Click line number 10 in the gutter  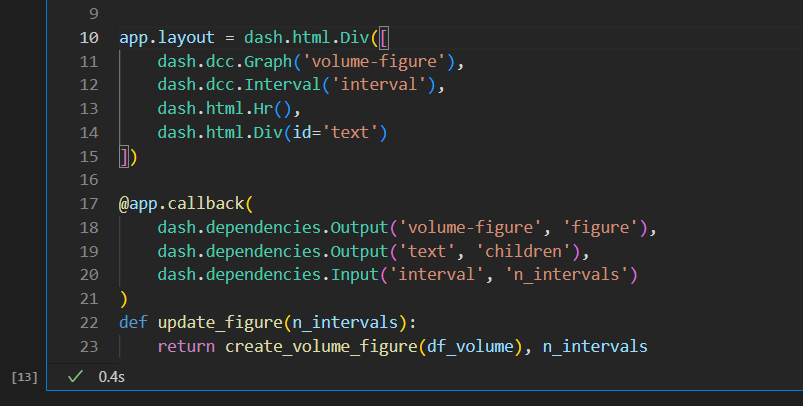coord(89,37)
